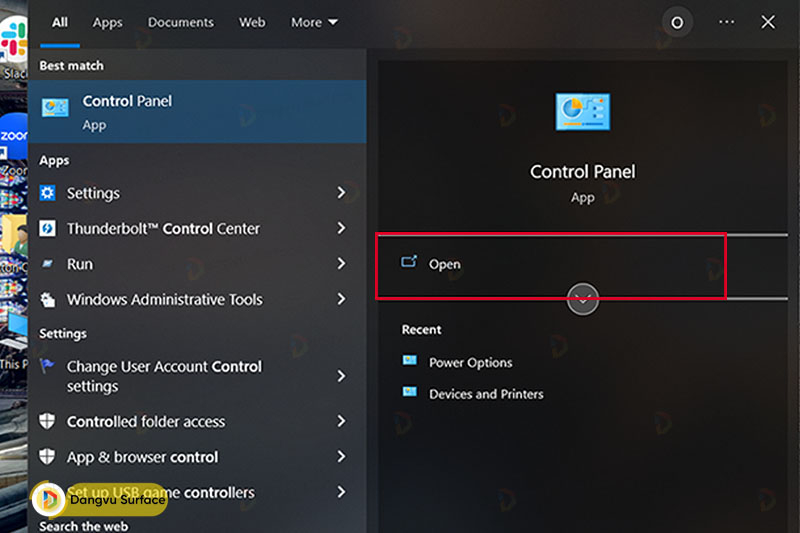The height and width of the screenshot is (533, 800).
Task: Click the User Account Control flag icon
Action: (x=47, y=366)
